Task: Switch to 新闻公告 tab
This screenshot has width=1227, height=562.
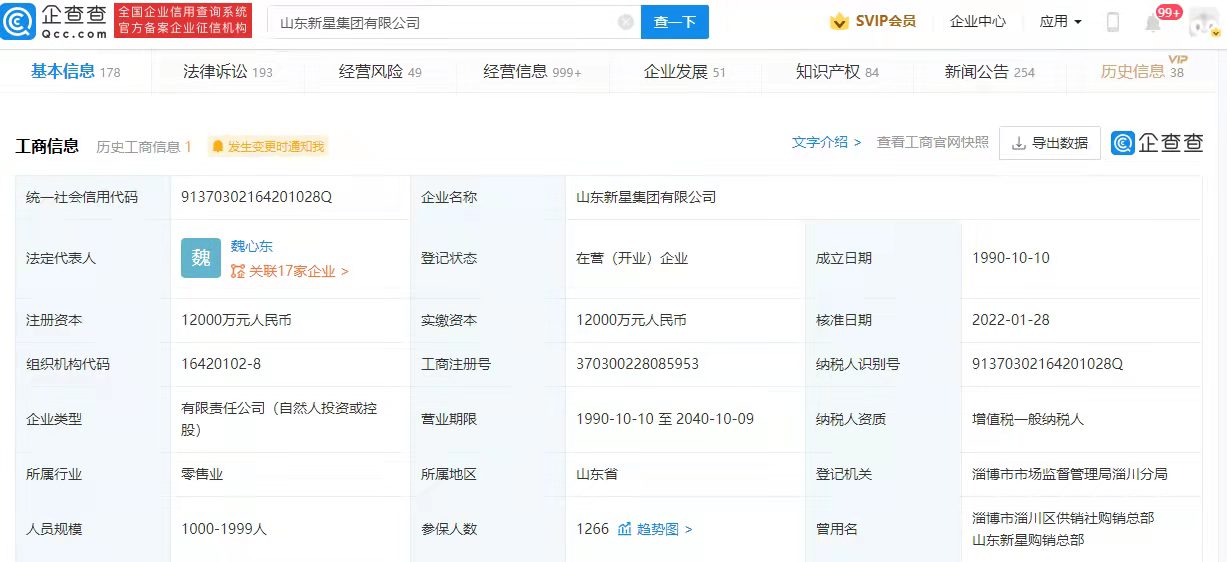Action: [990, 72]
